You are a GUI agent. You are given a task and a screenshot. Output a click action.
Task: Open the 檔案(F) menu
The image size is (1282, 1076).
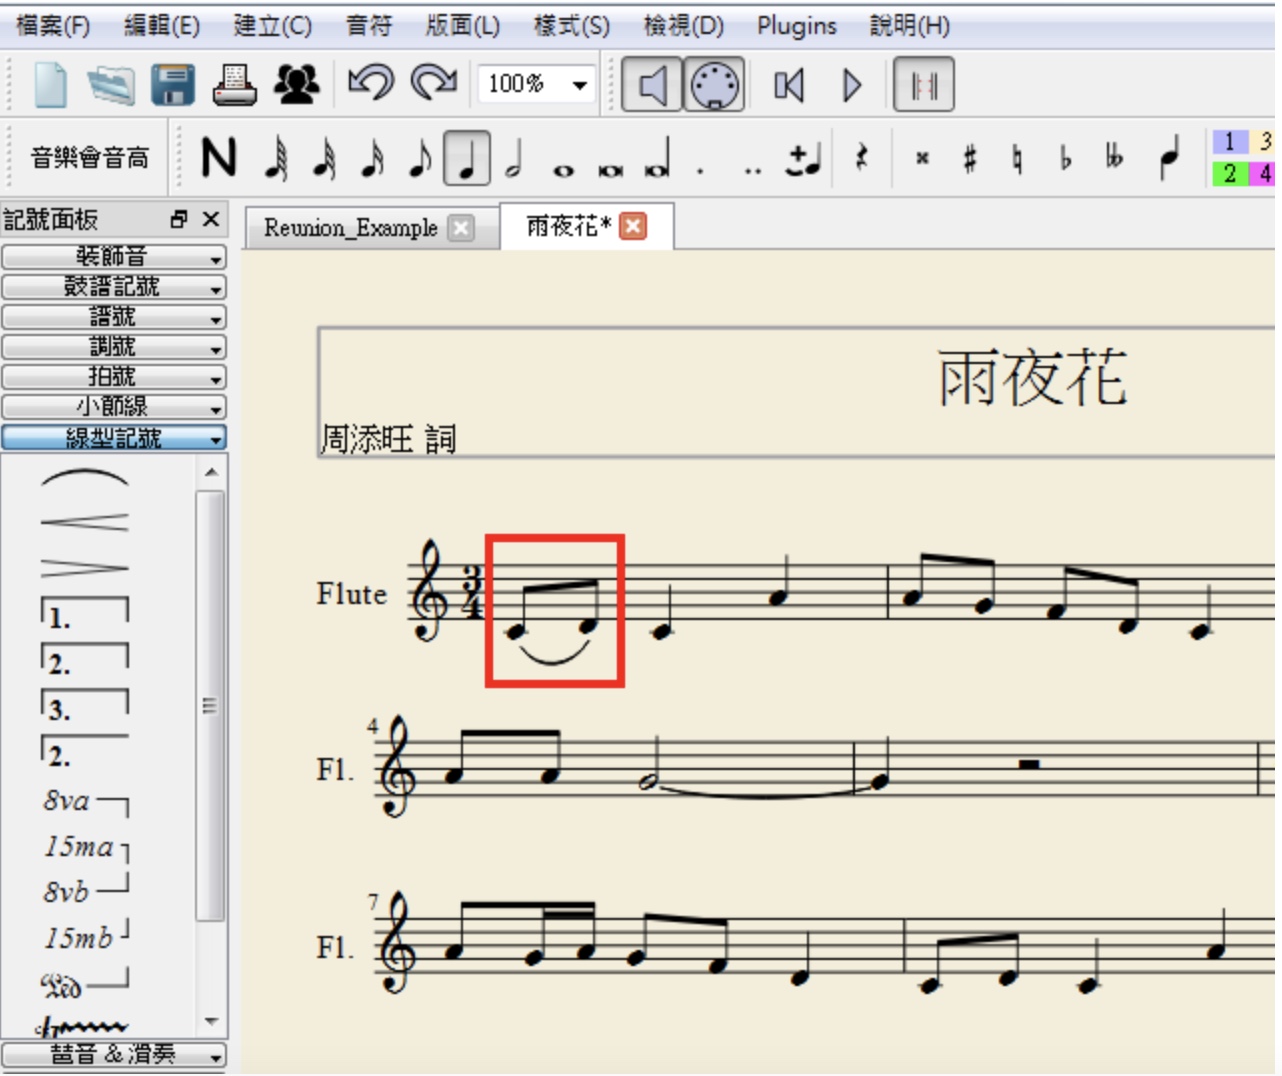[x=53, y=25]
